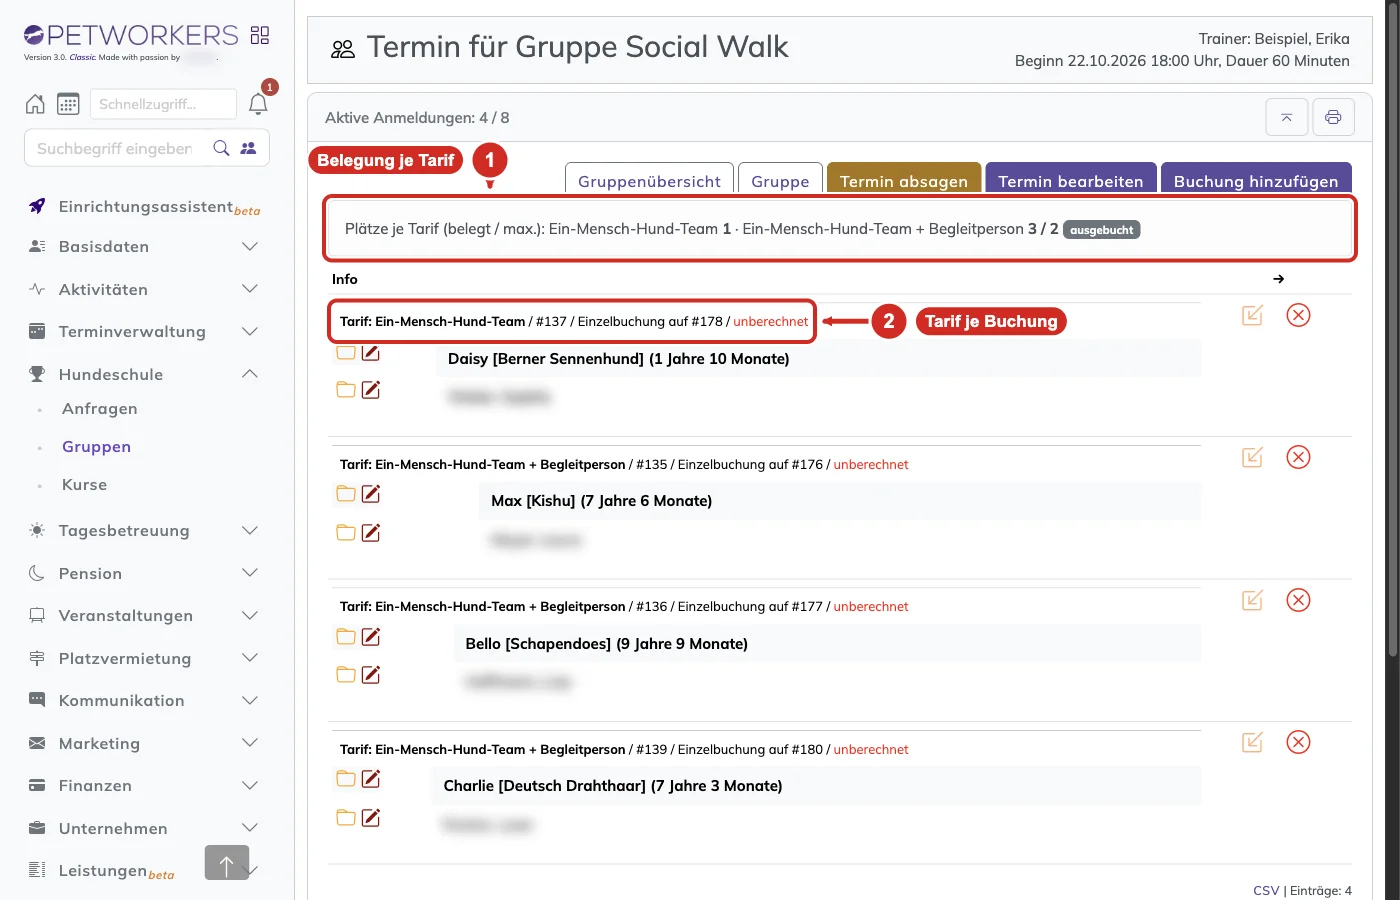
Task: Cancel booking #135 with red X icon
Action: point(1298,457)
